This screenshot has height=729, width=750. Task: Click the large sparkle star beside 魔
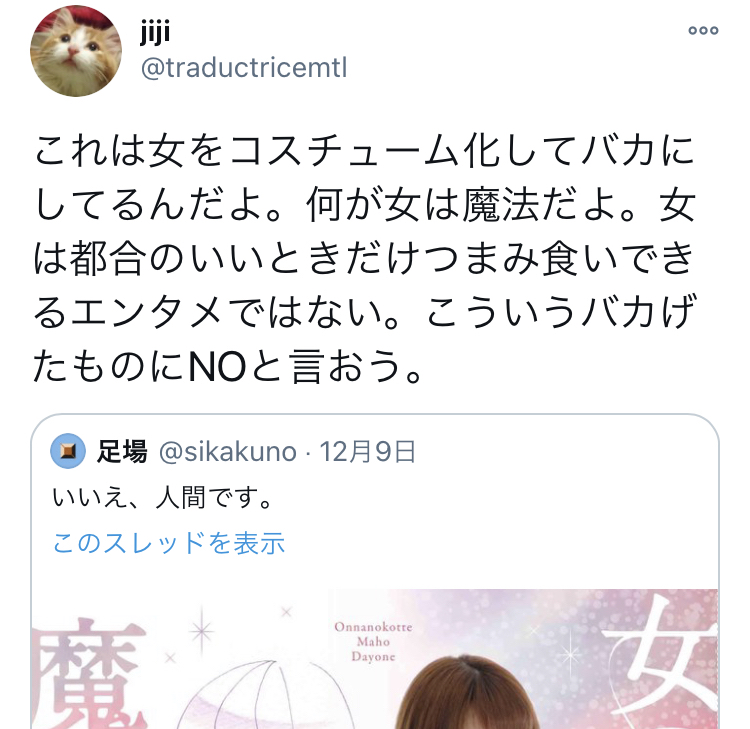(202, 631)
